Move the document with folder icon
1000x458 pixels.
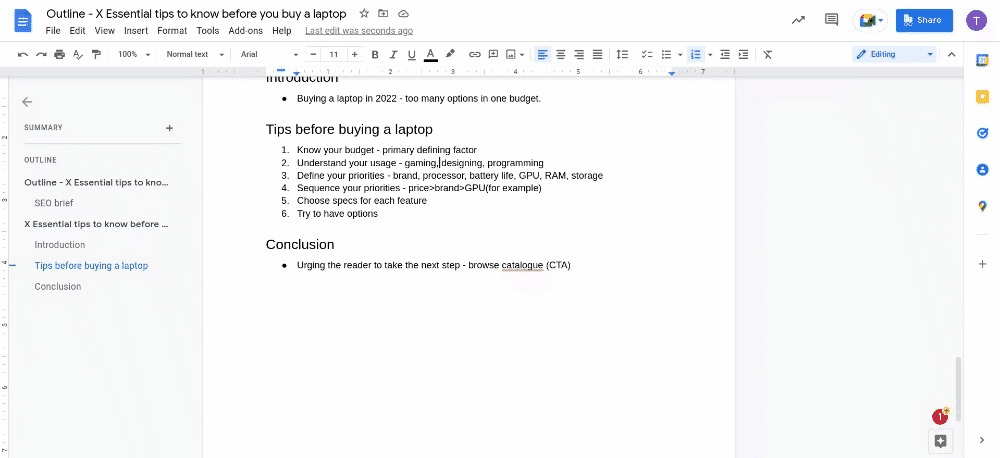pyautogui.click(x=383, y=13)
